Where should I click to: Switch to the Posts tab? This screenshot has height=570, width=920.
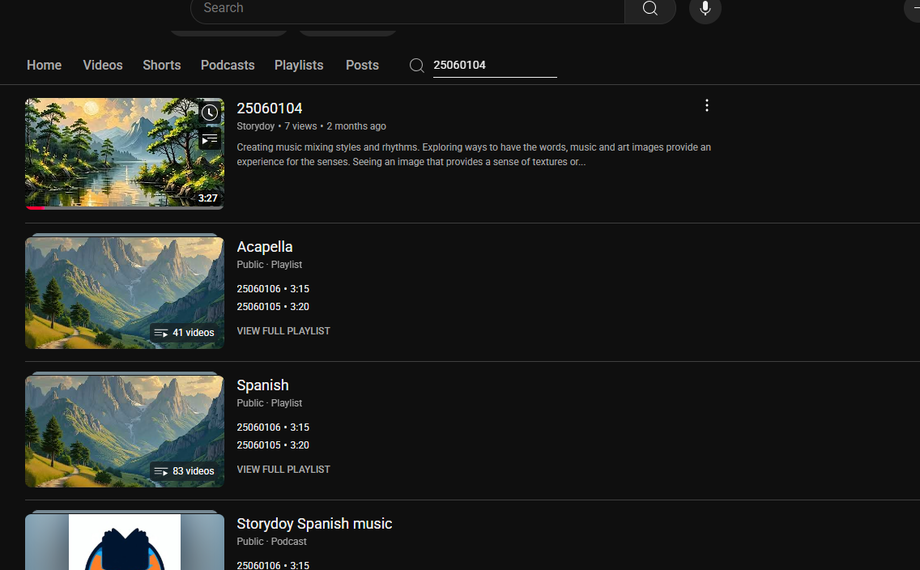[362, 65]
